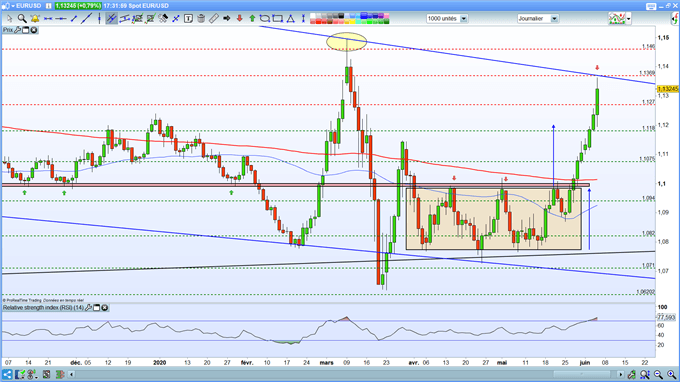The width and height of the screenshot is (680, 382).
Task: Open Prix panel wrench settings
Action: pyautogui.click(x=18, y=30)
